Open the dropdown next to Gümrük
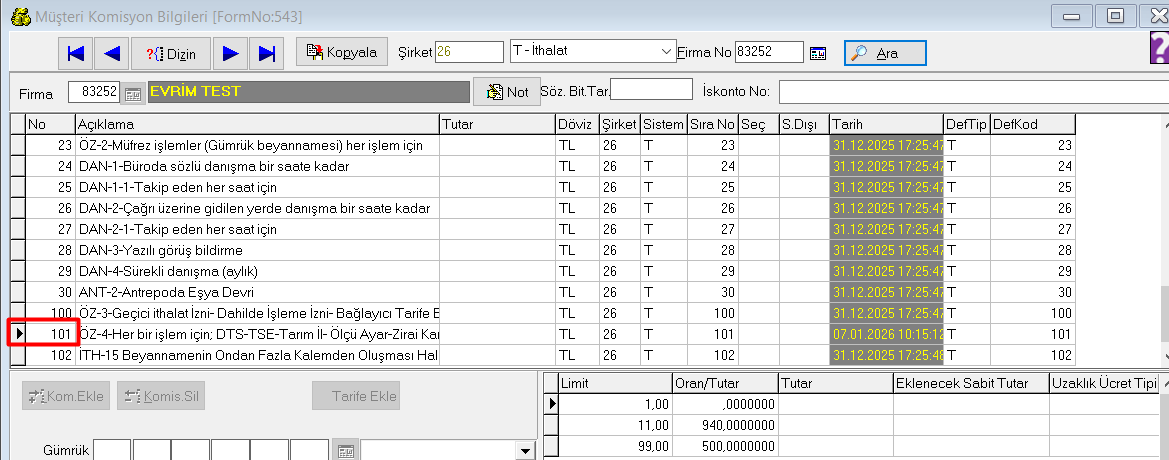Screen dimensions: 1169x460 tap(525, 452)
